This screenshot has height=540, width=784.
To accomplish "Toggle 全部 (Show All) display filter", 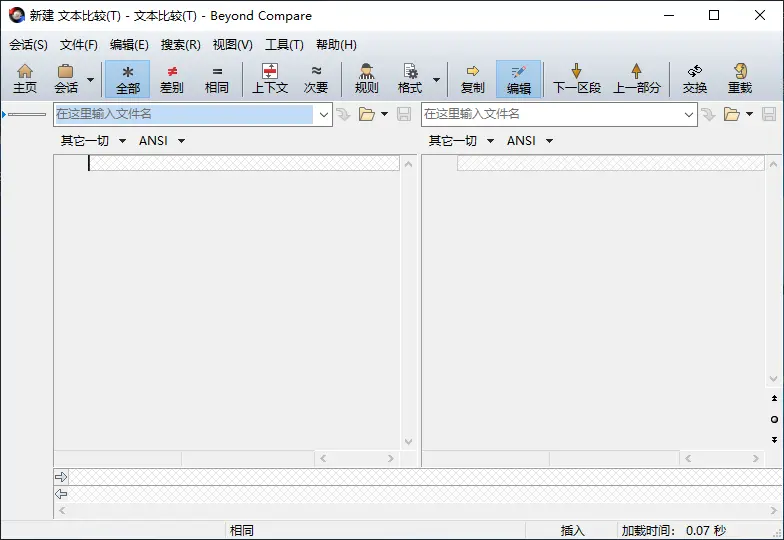I will click(x=127, y=78).
